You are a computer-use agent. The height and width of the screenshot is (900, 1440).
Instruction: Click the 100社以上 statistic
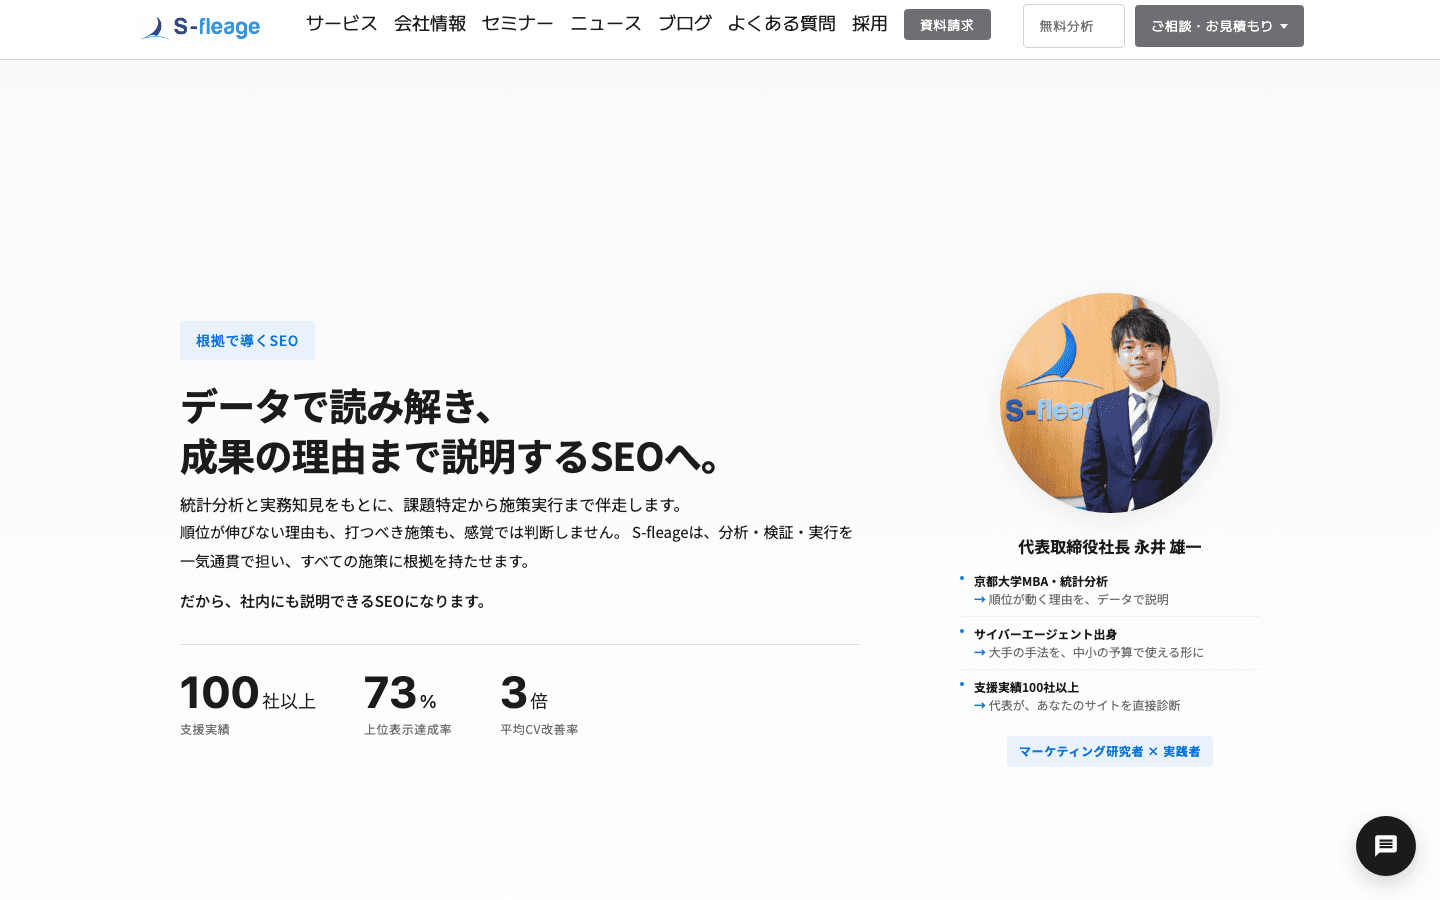click(248, 693)
